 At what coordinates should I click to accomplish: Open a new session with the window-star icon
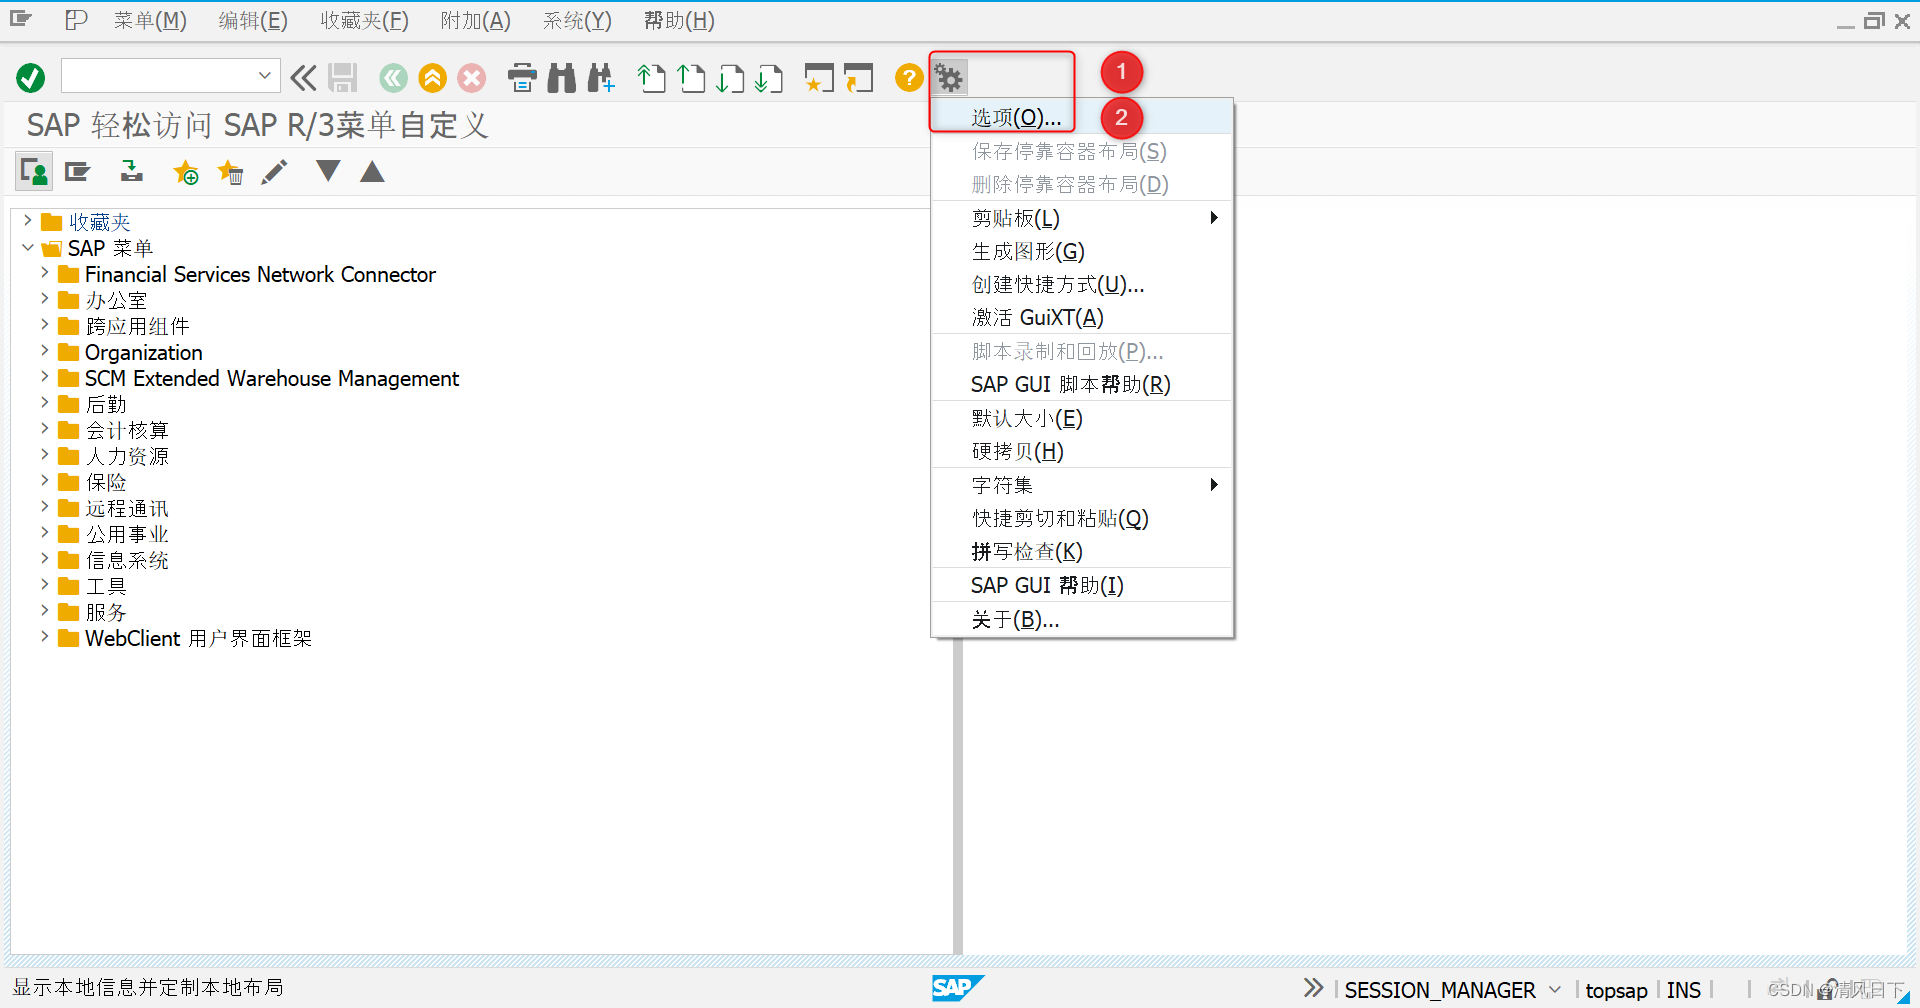818,77
